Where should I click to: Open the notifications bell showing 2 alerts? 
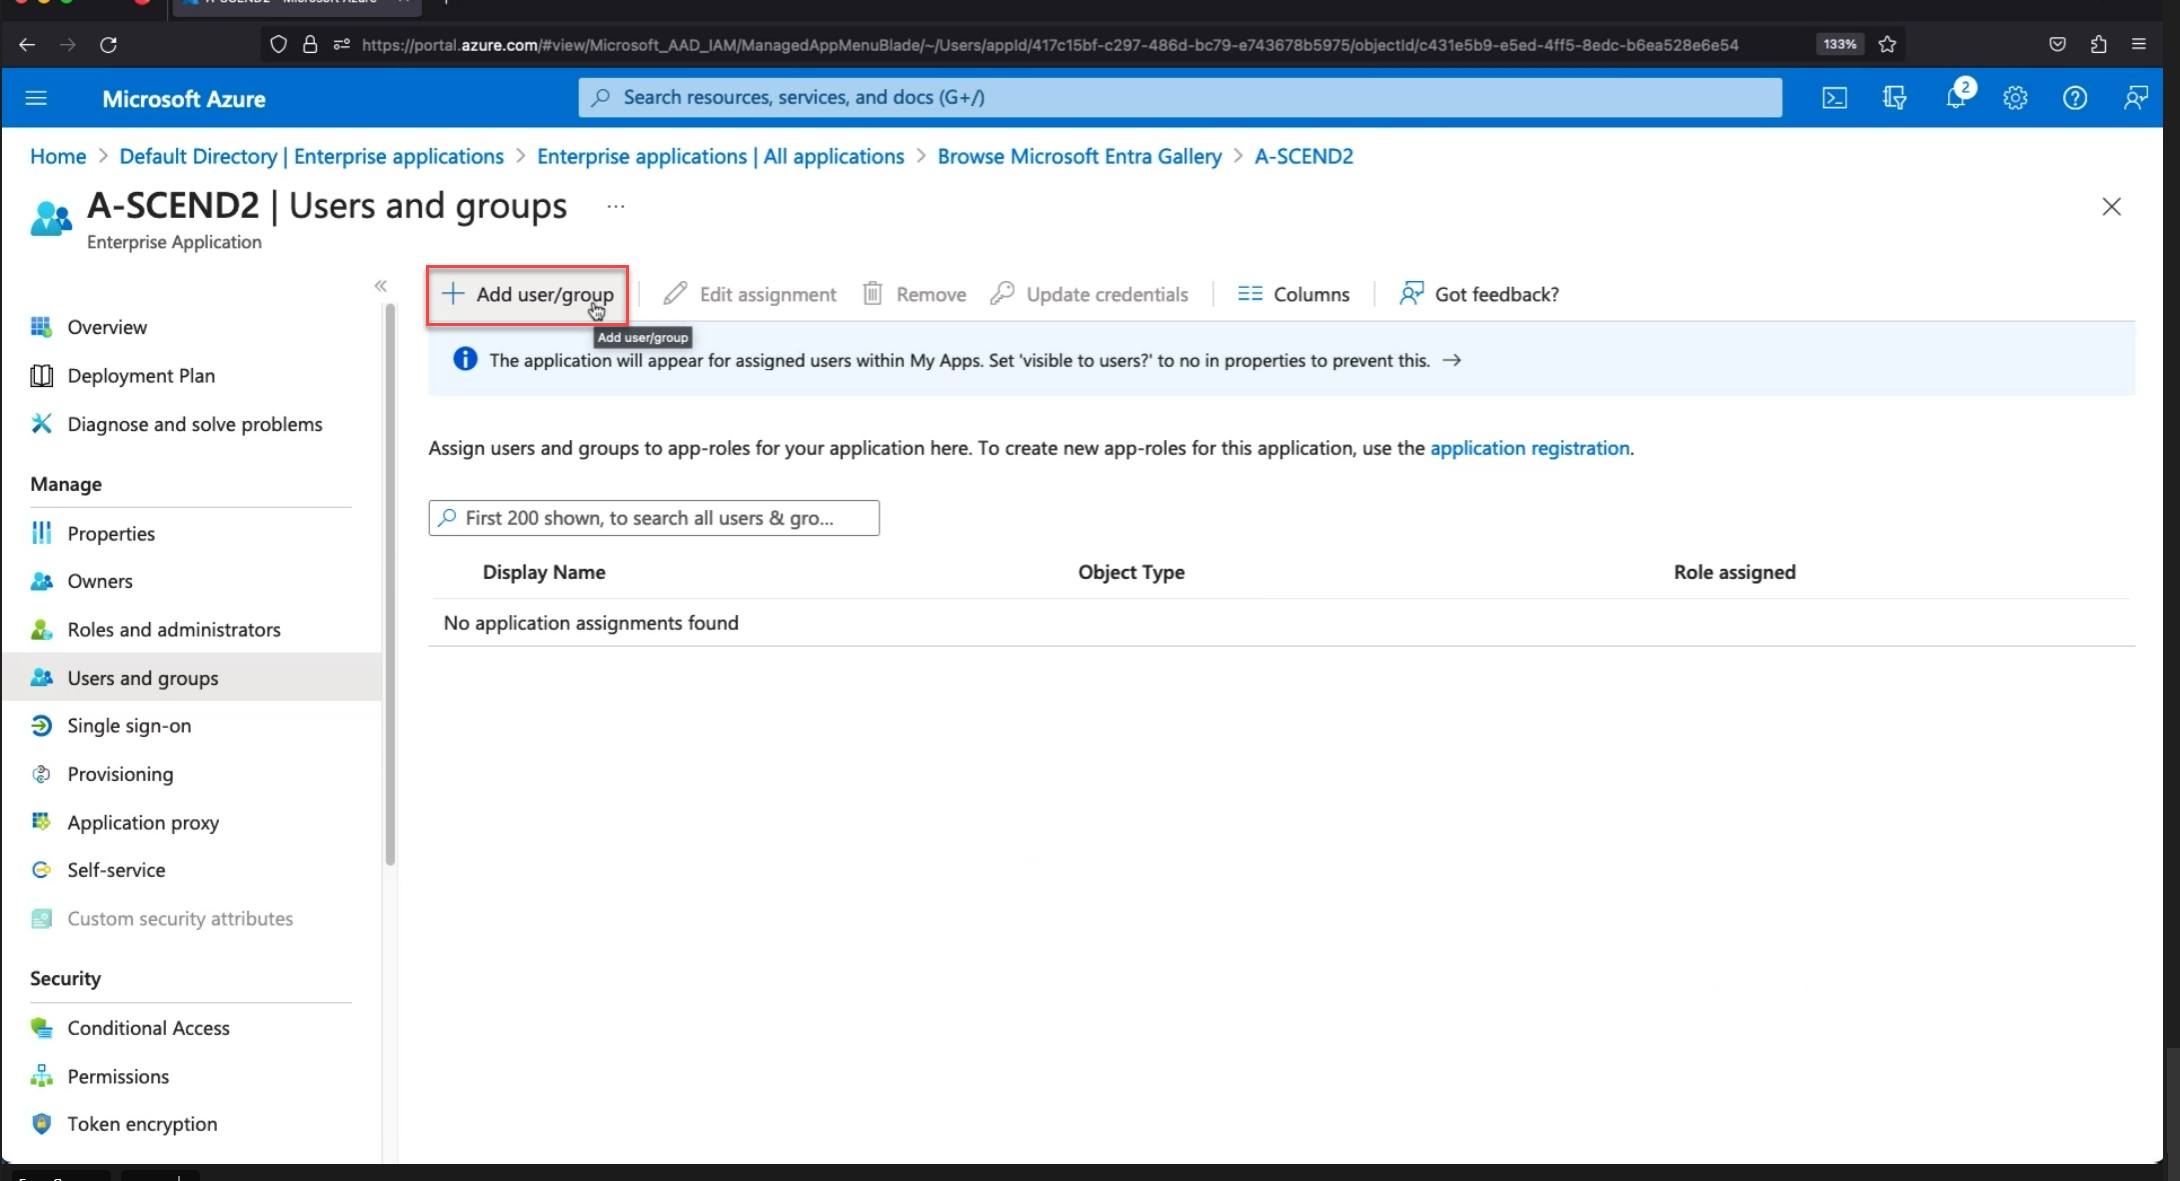tap(1955, 97)
